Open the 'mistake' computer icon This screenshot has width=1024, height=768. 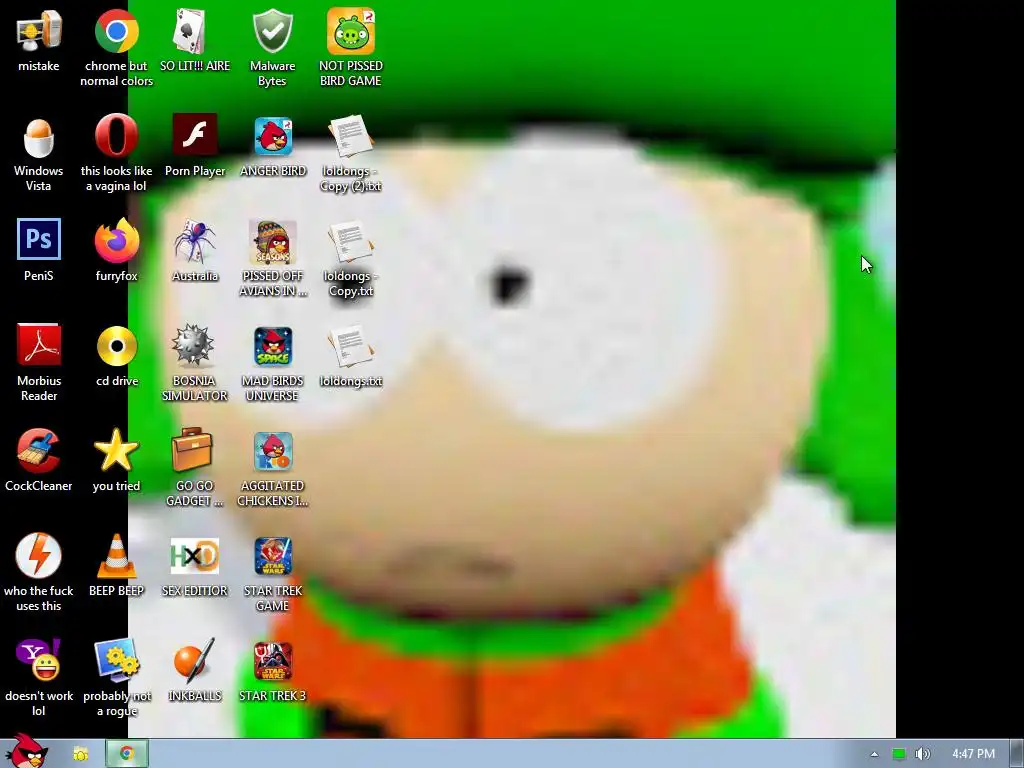[x=39, y=31]
